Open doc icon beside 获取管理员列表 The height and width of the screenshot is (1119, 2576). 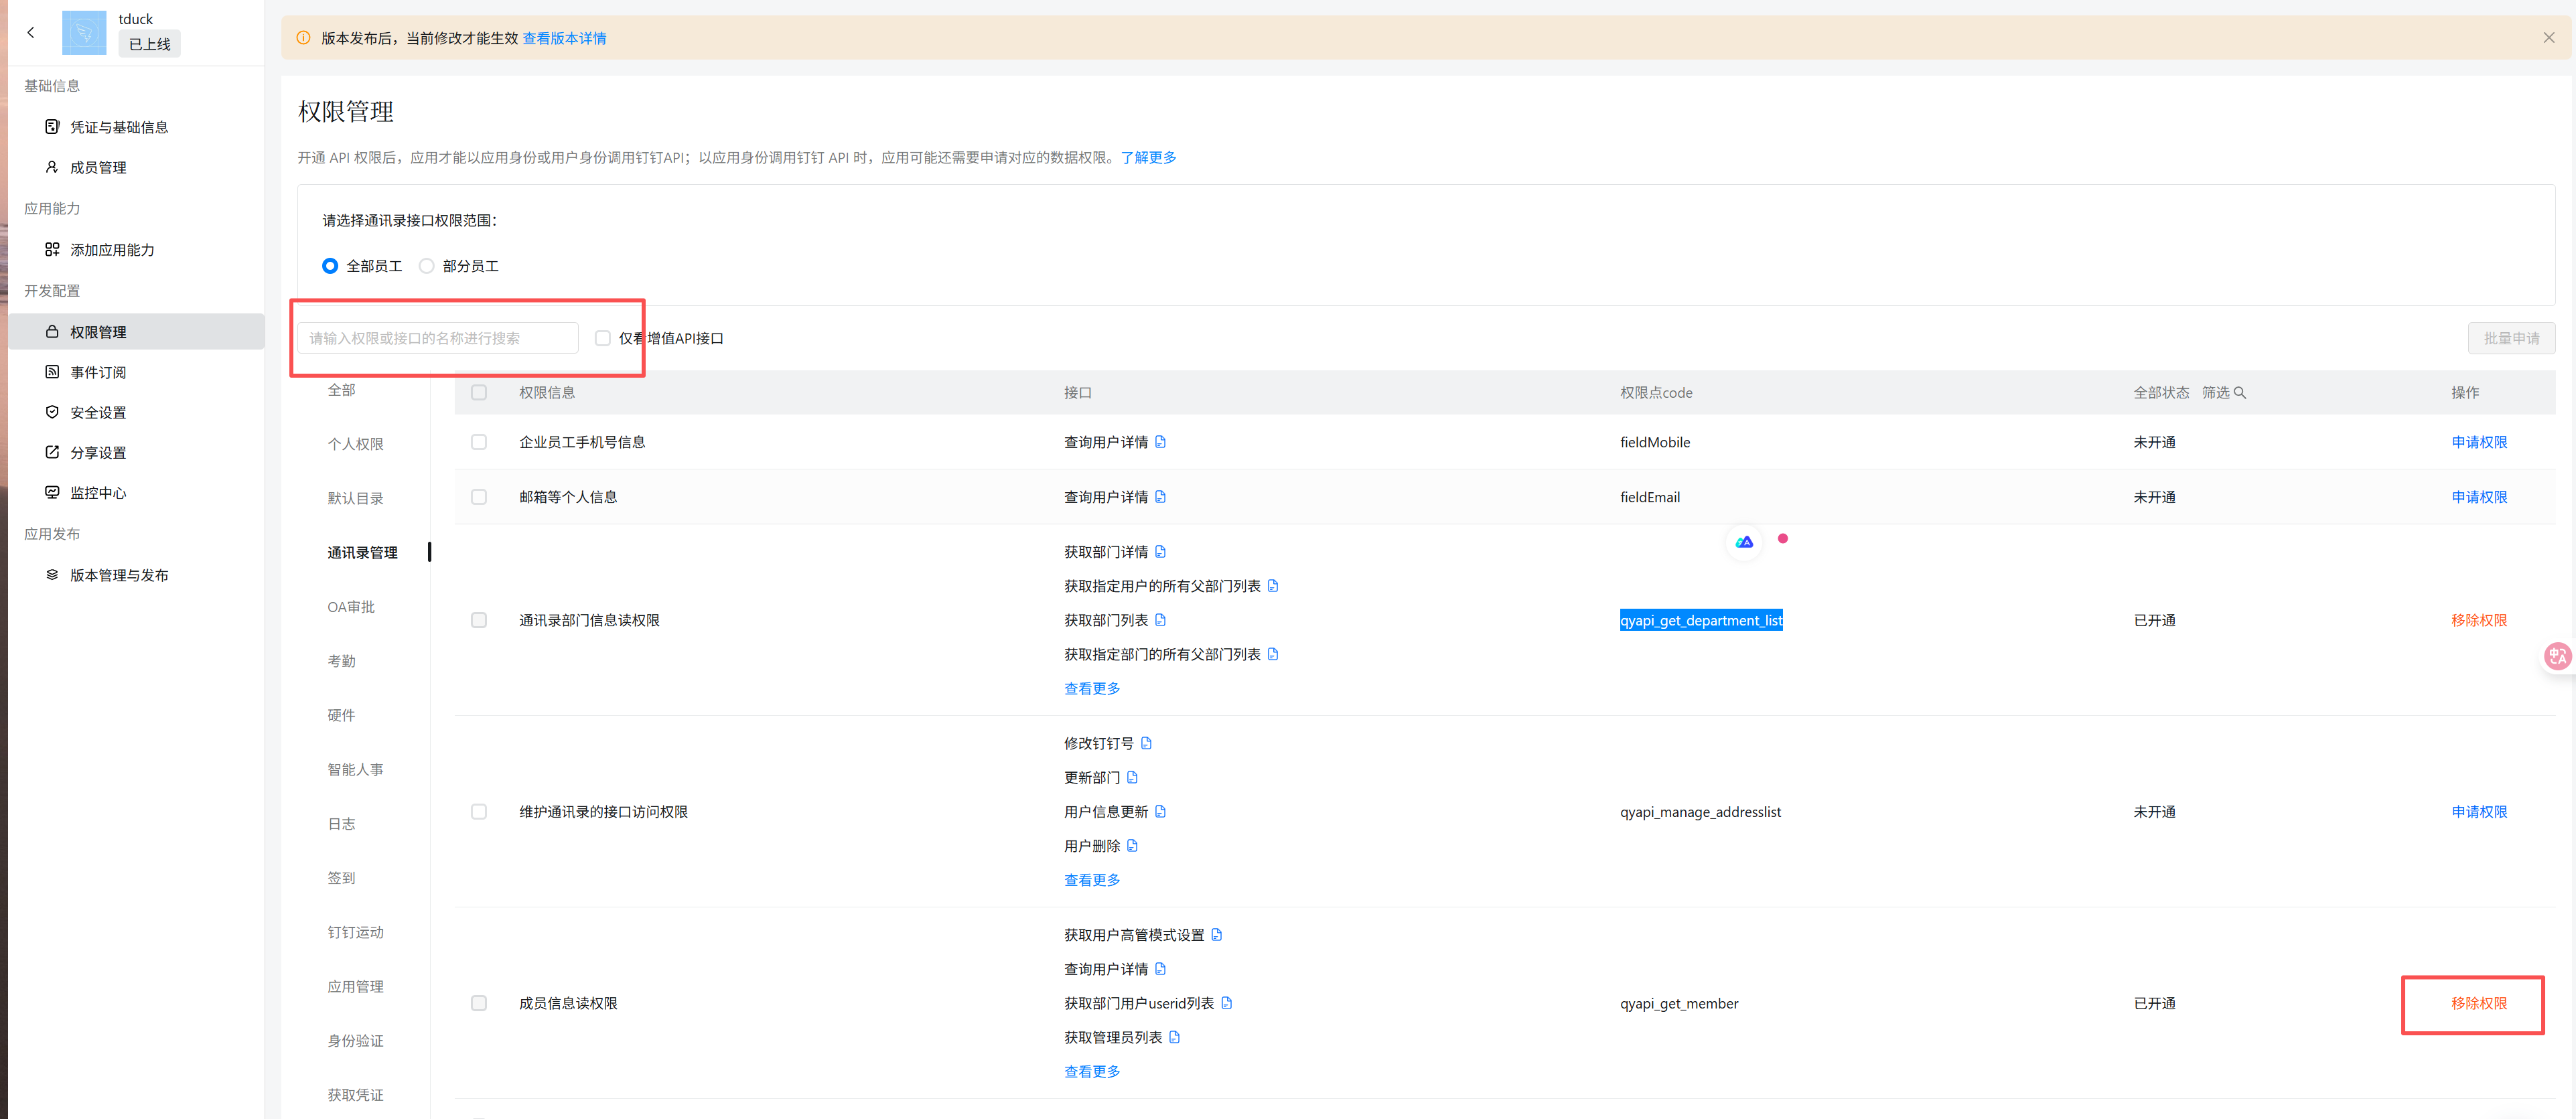point(1174,1037)
